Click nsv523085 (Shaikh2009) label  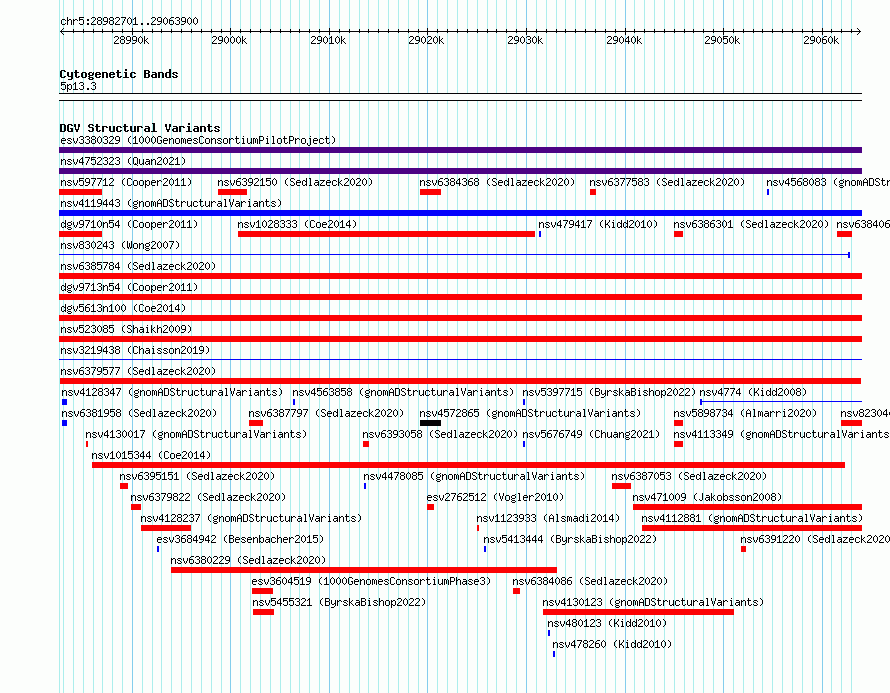coord(127,329)
